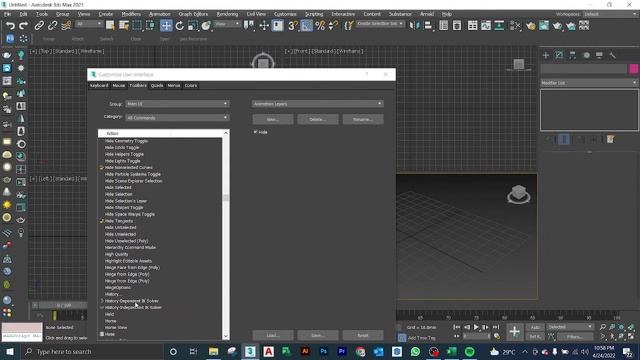Open Render Setup teapot icon
The image size is (640, 360).
544,26
